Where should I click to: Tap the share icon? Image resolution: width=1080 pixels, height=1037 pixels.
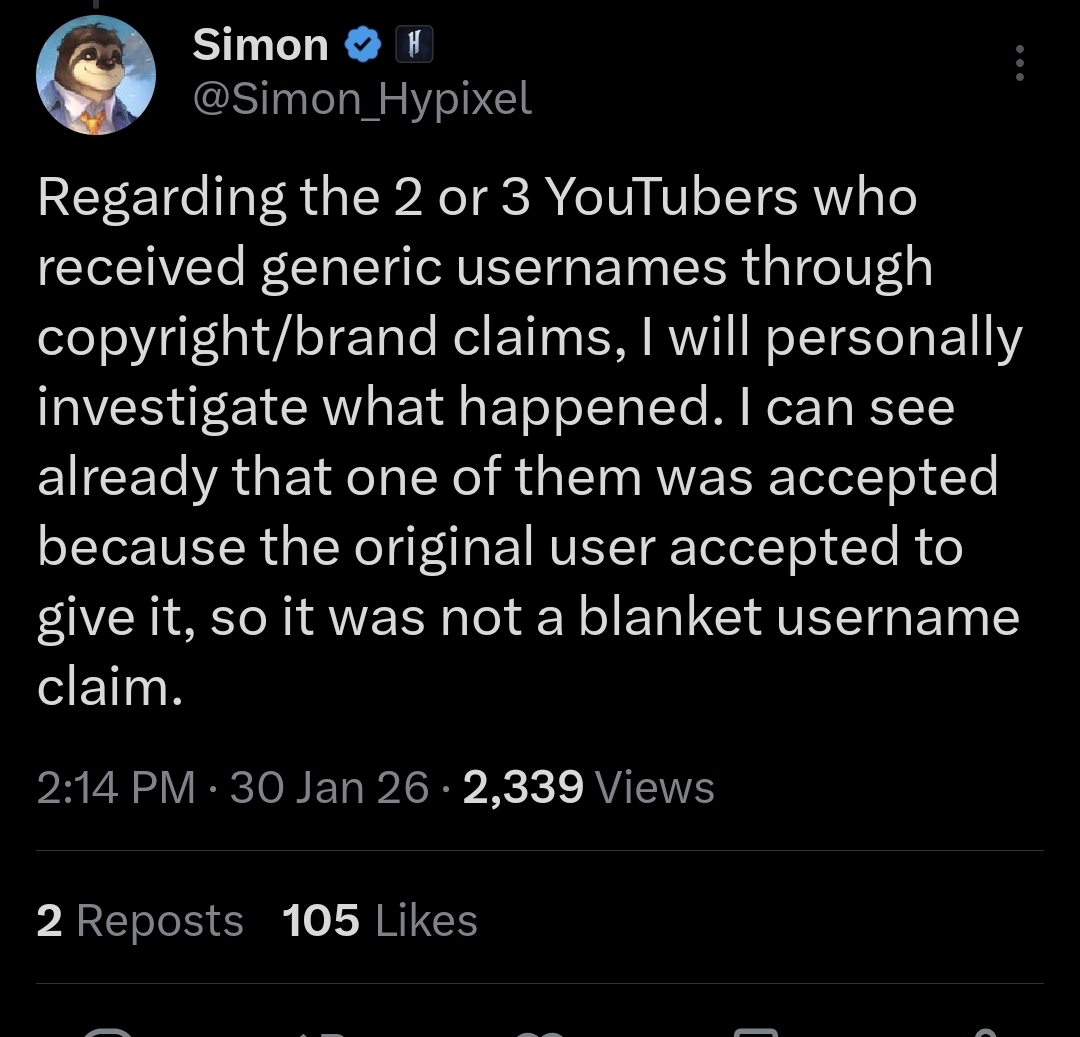click(x=984, y=1031)
